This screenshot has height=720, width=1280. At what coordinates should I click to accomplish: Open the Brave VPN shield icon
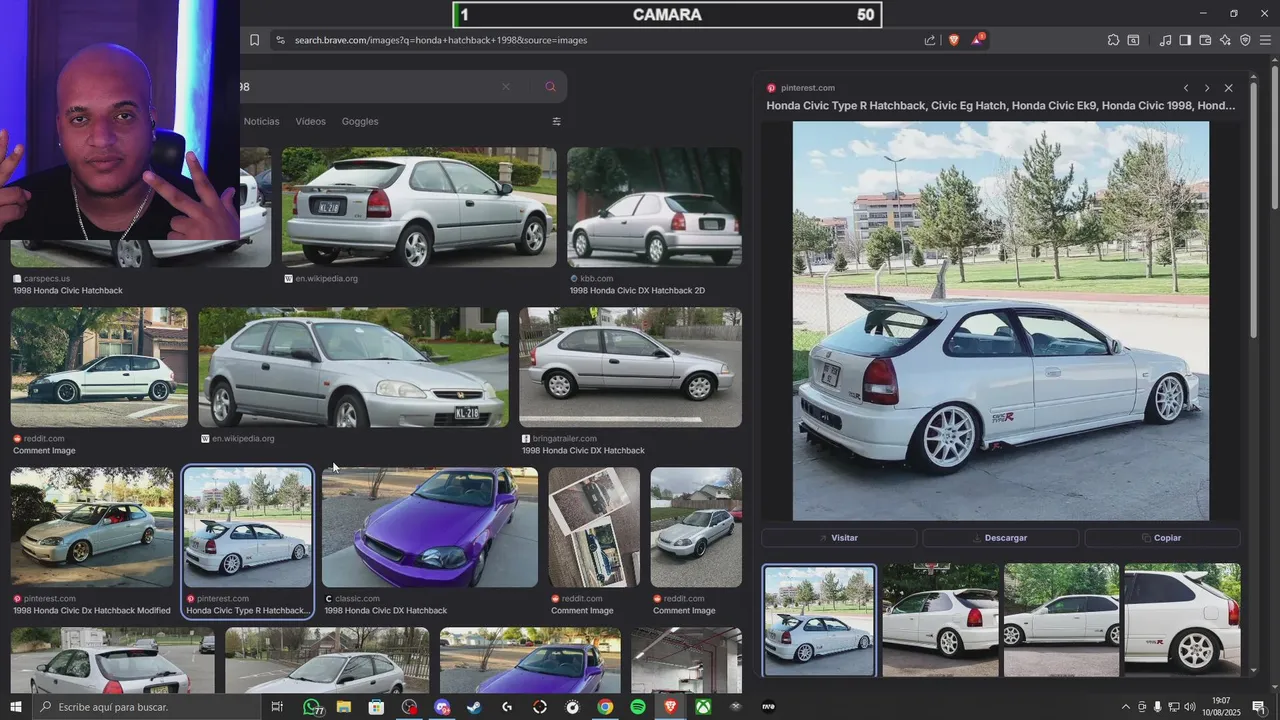pos(1245,40)
